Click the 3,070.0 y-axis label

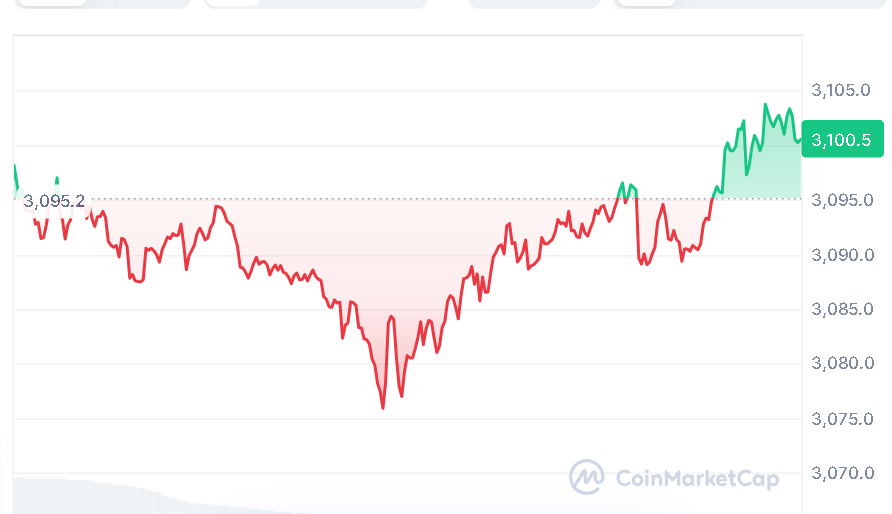pos(842,473)
